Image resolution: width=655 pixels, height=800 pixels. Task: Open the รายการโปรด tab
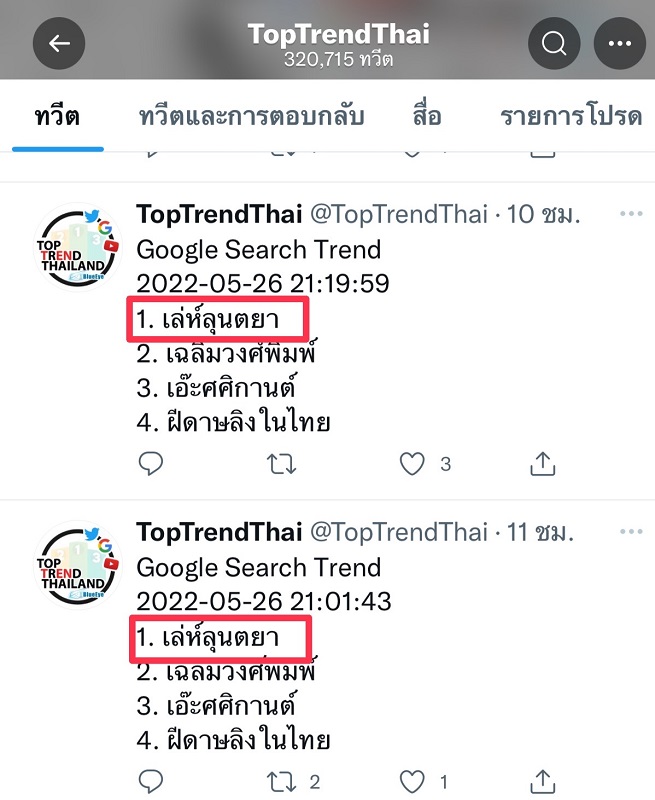point(571,116)
